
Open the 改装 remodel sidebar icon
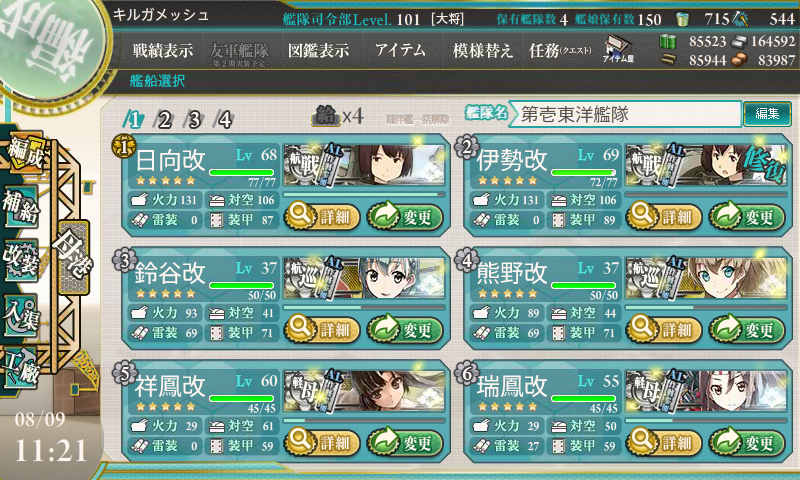pyautogui.click(x=21, y=260)
